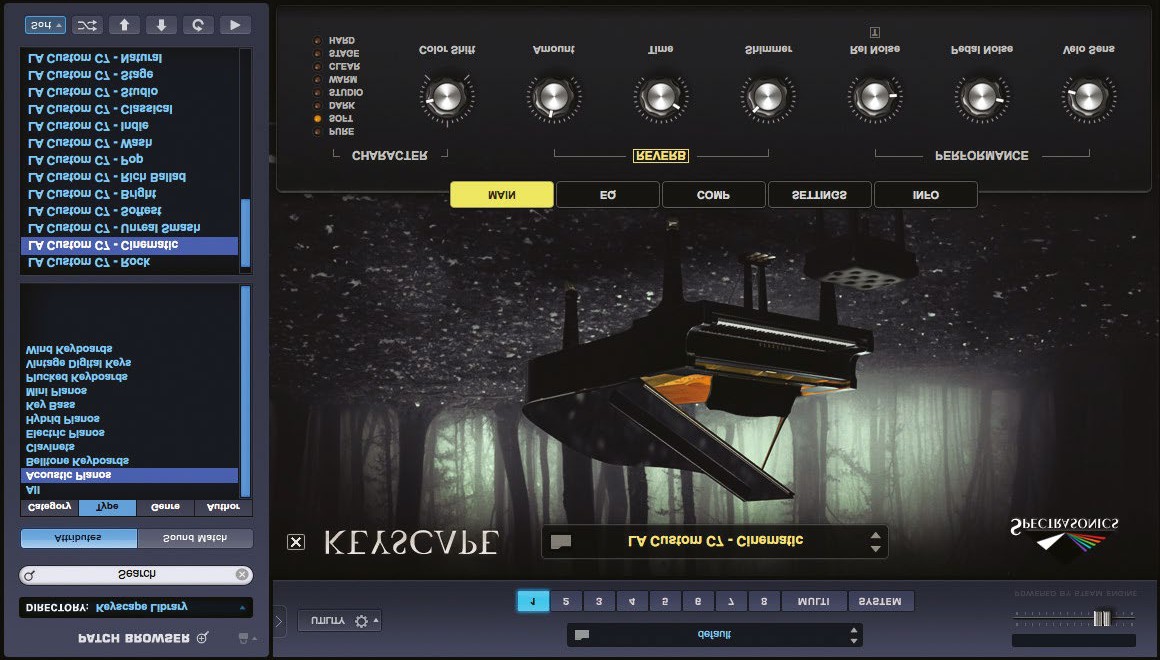
Task: Select part 8 button
Action: click(x=764, y=601)
